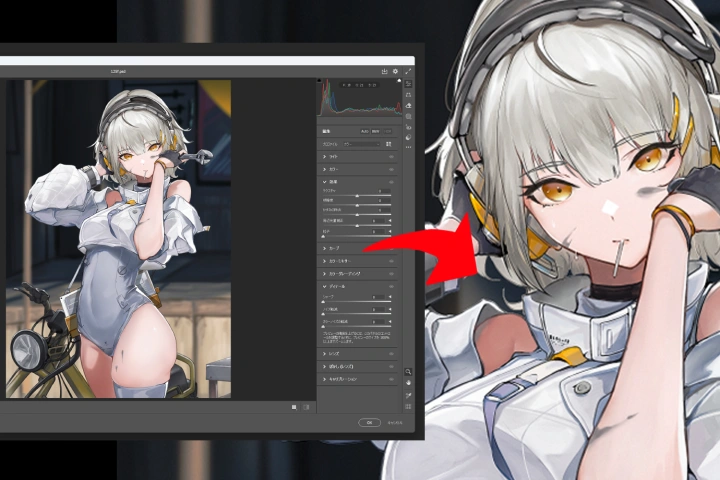Image resolution: width=720 pixels, height=480 pixels.
Task: Select the Healing eraser tool
Action: point(408,106)
